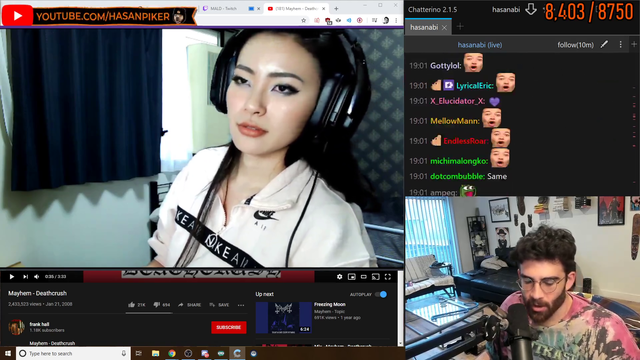640x360 pixels.
Task: Click Share under the video
Action: click(189, 305)
